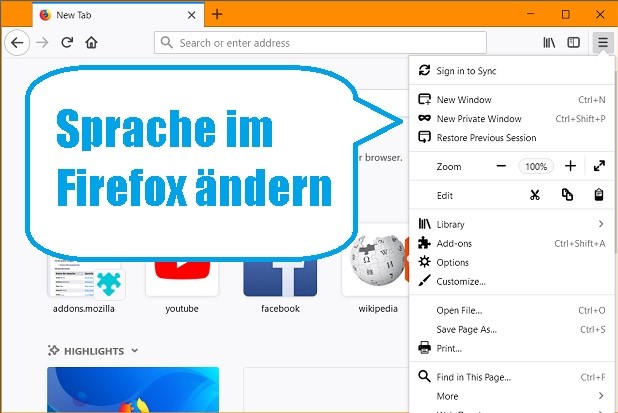618x413 pixels.
Task: Go back with the back arrow button
Action: point(17,43)
